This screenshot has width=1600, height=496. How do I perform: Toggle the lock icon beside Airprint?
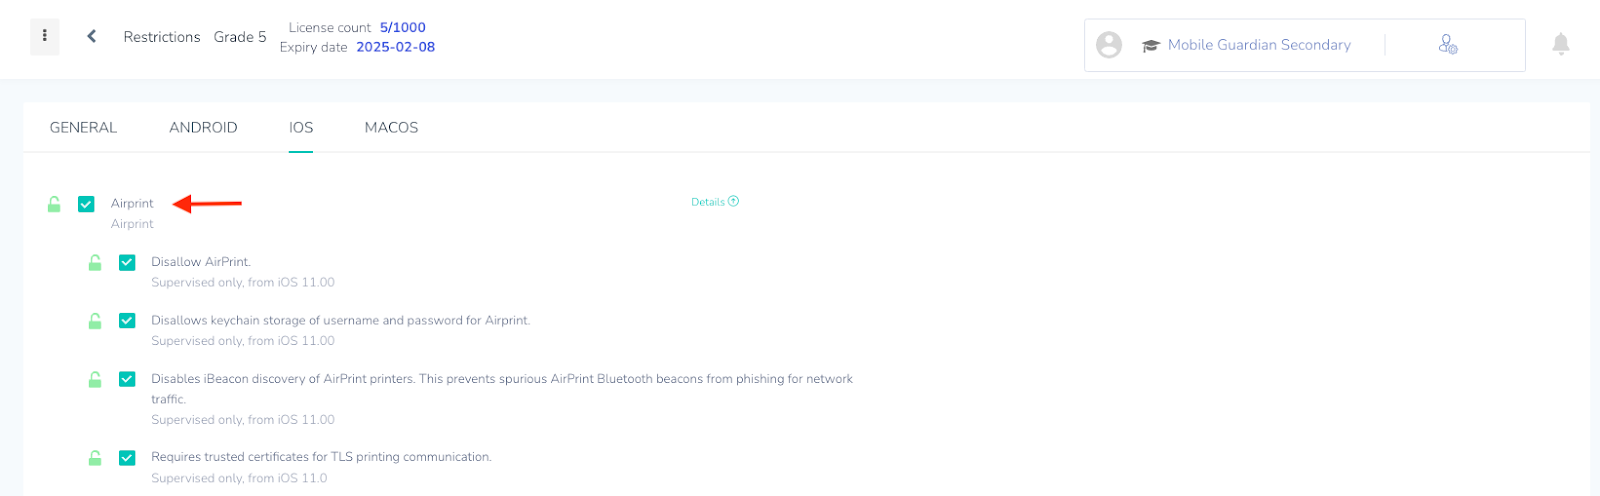pos(54,204)
